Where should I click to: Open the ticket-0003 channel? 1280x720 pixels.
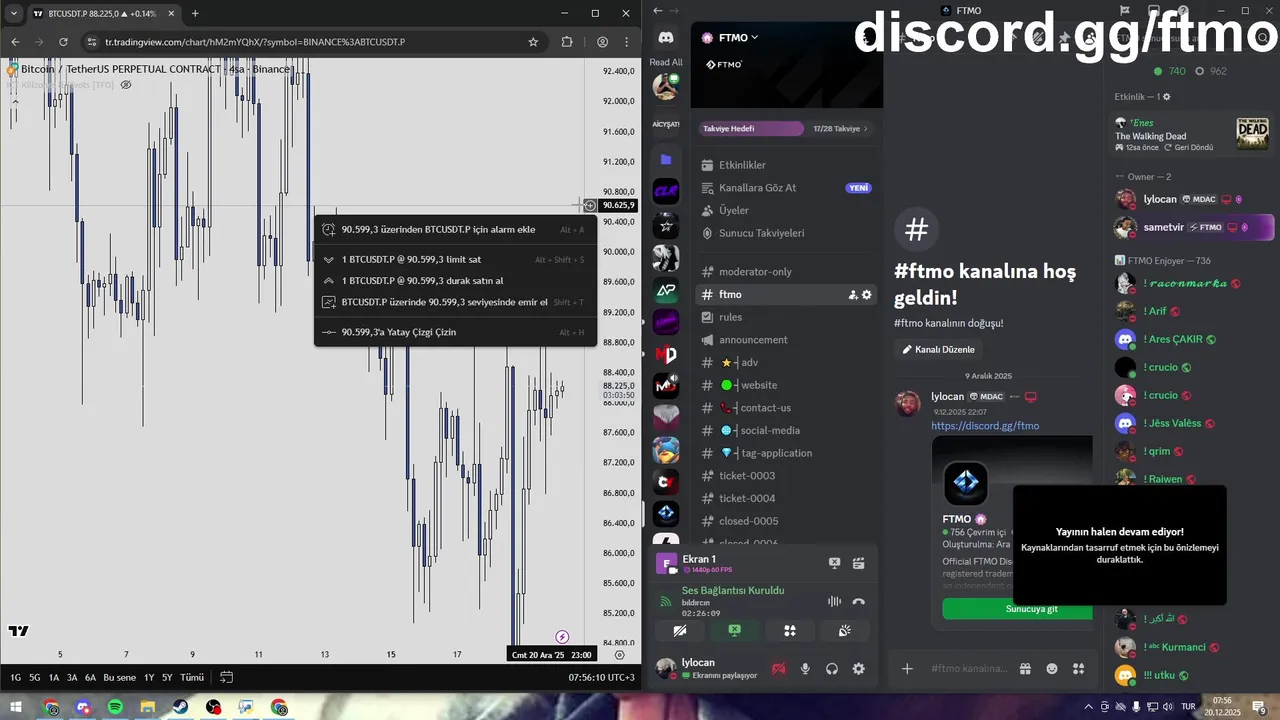click(x=786, y=476)
